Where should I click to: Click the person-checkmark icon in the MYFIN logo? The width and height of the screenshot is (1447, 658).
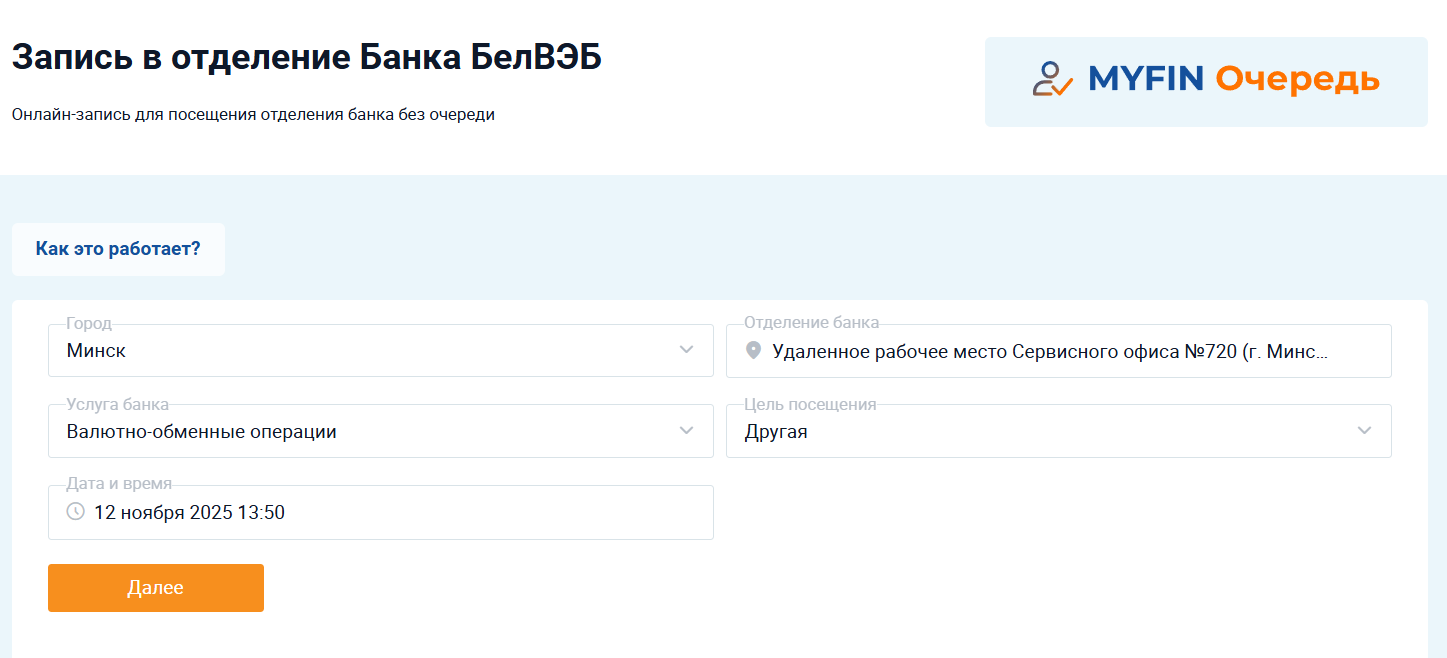coord(1052,80)
